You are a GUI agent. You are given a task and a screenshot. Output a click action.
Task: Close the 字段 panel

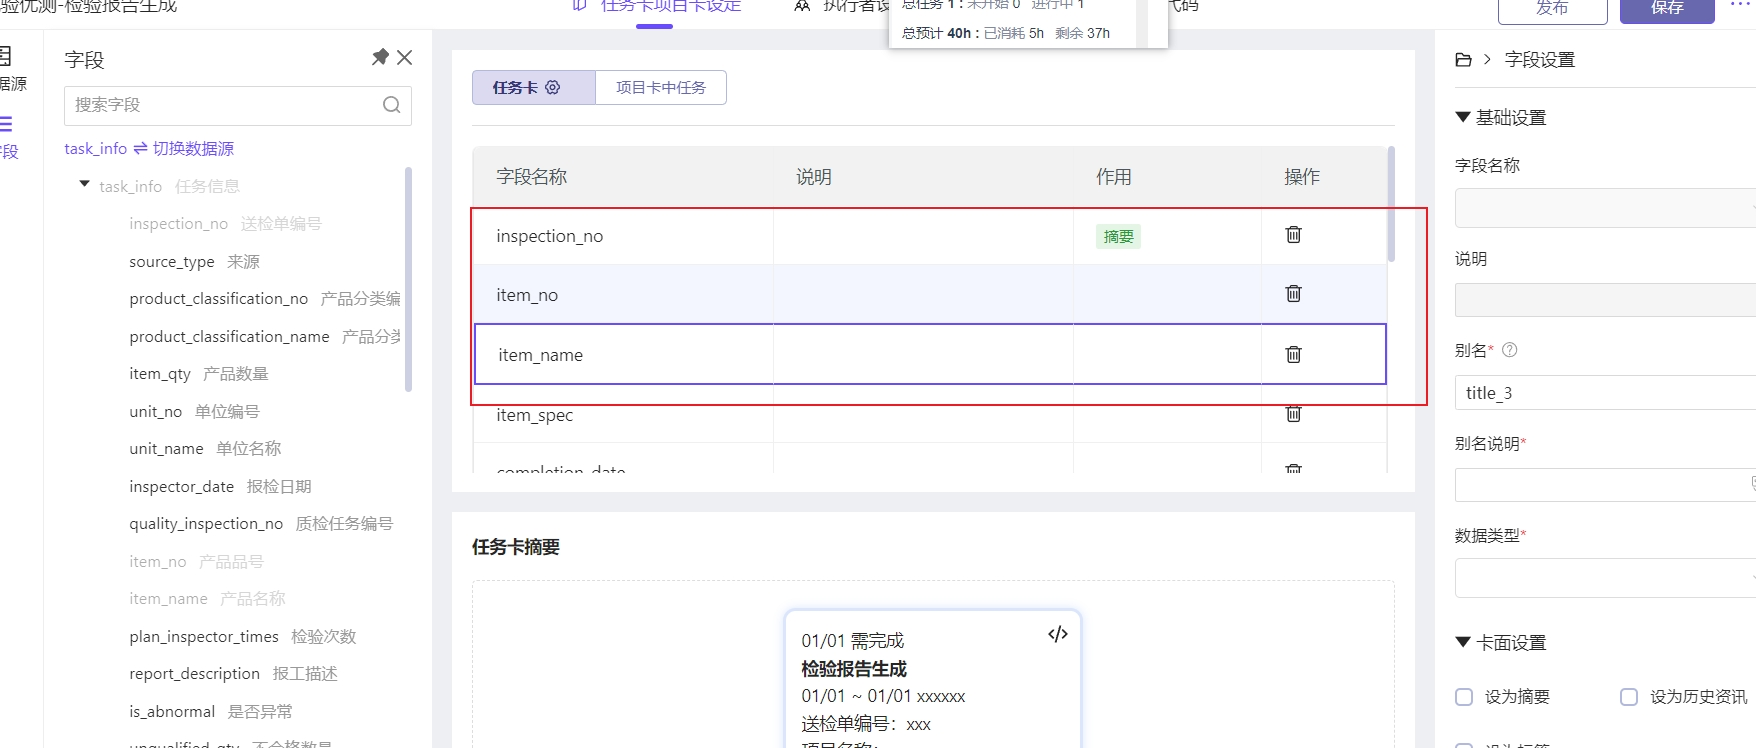click(x=405, y=58)
